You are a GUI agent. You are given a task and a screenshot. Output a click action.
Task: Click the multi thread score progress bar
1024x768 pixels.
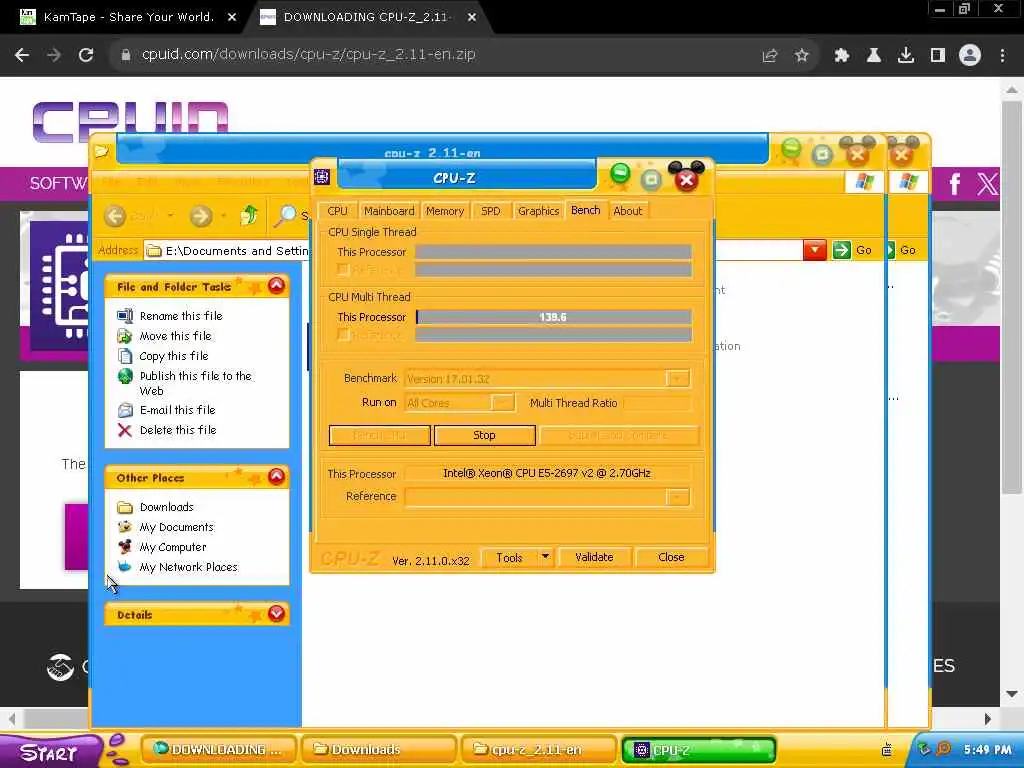[553, 317]
